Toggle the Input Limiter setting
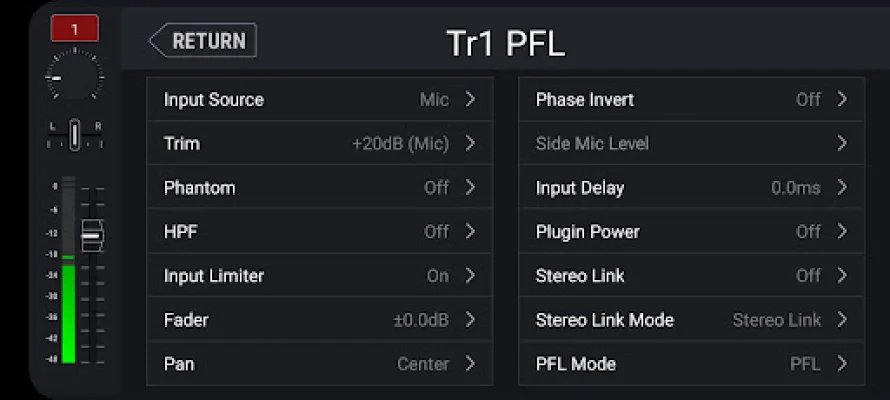This screenshot has height=400, width=890. point(319,276)
